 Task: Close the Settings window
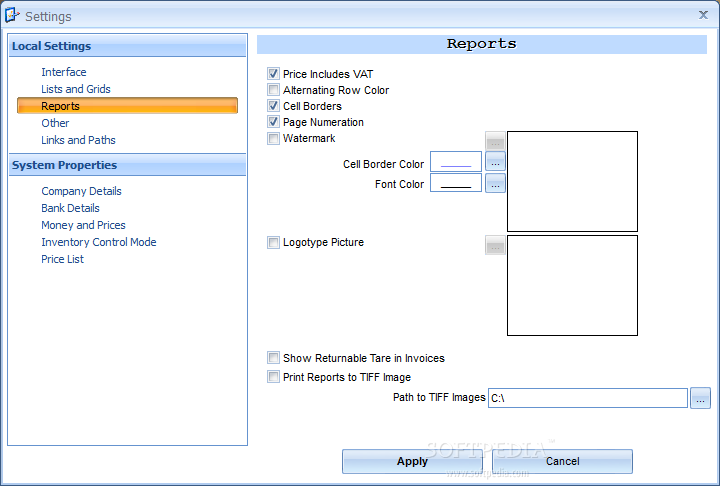coord(703,15)
